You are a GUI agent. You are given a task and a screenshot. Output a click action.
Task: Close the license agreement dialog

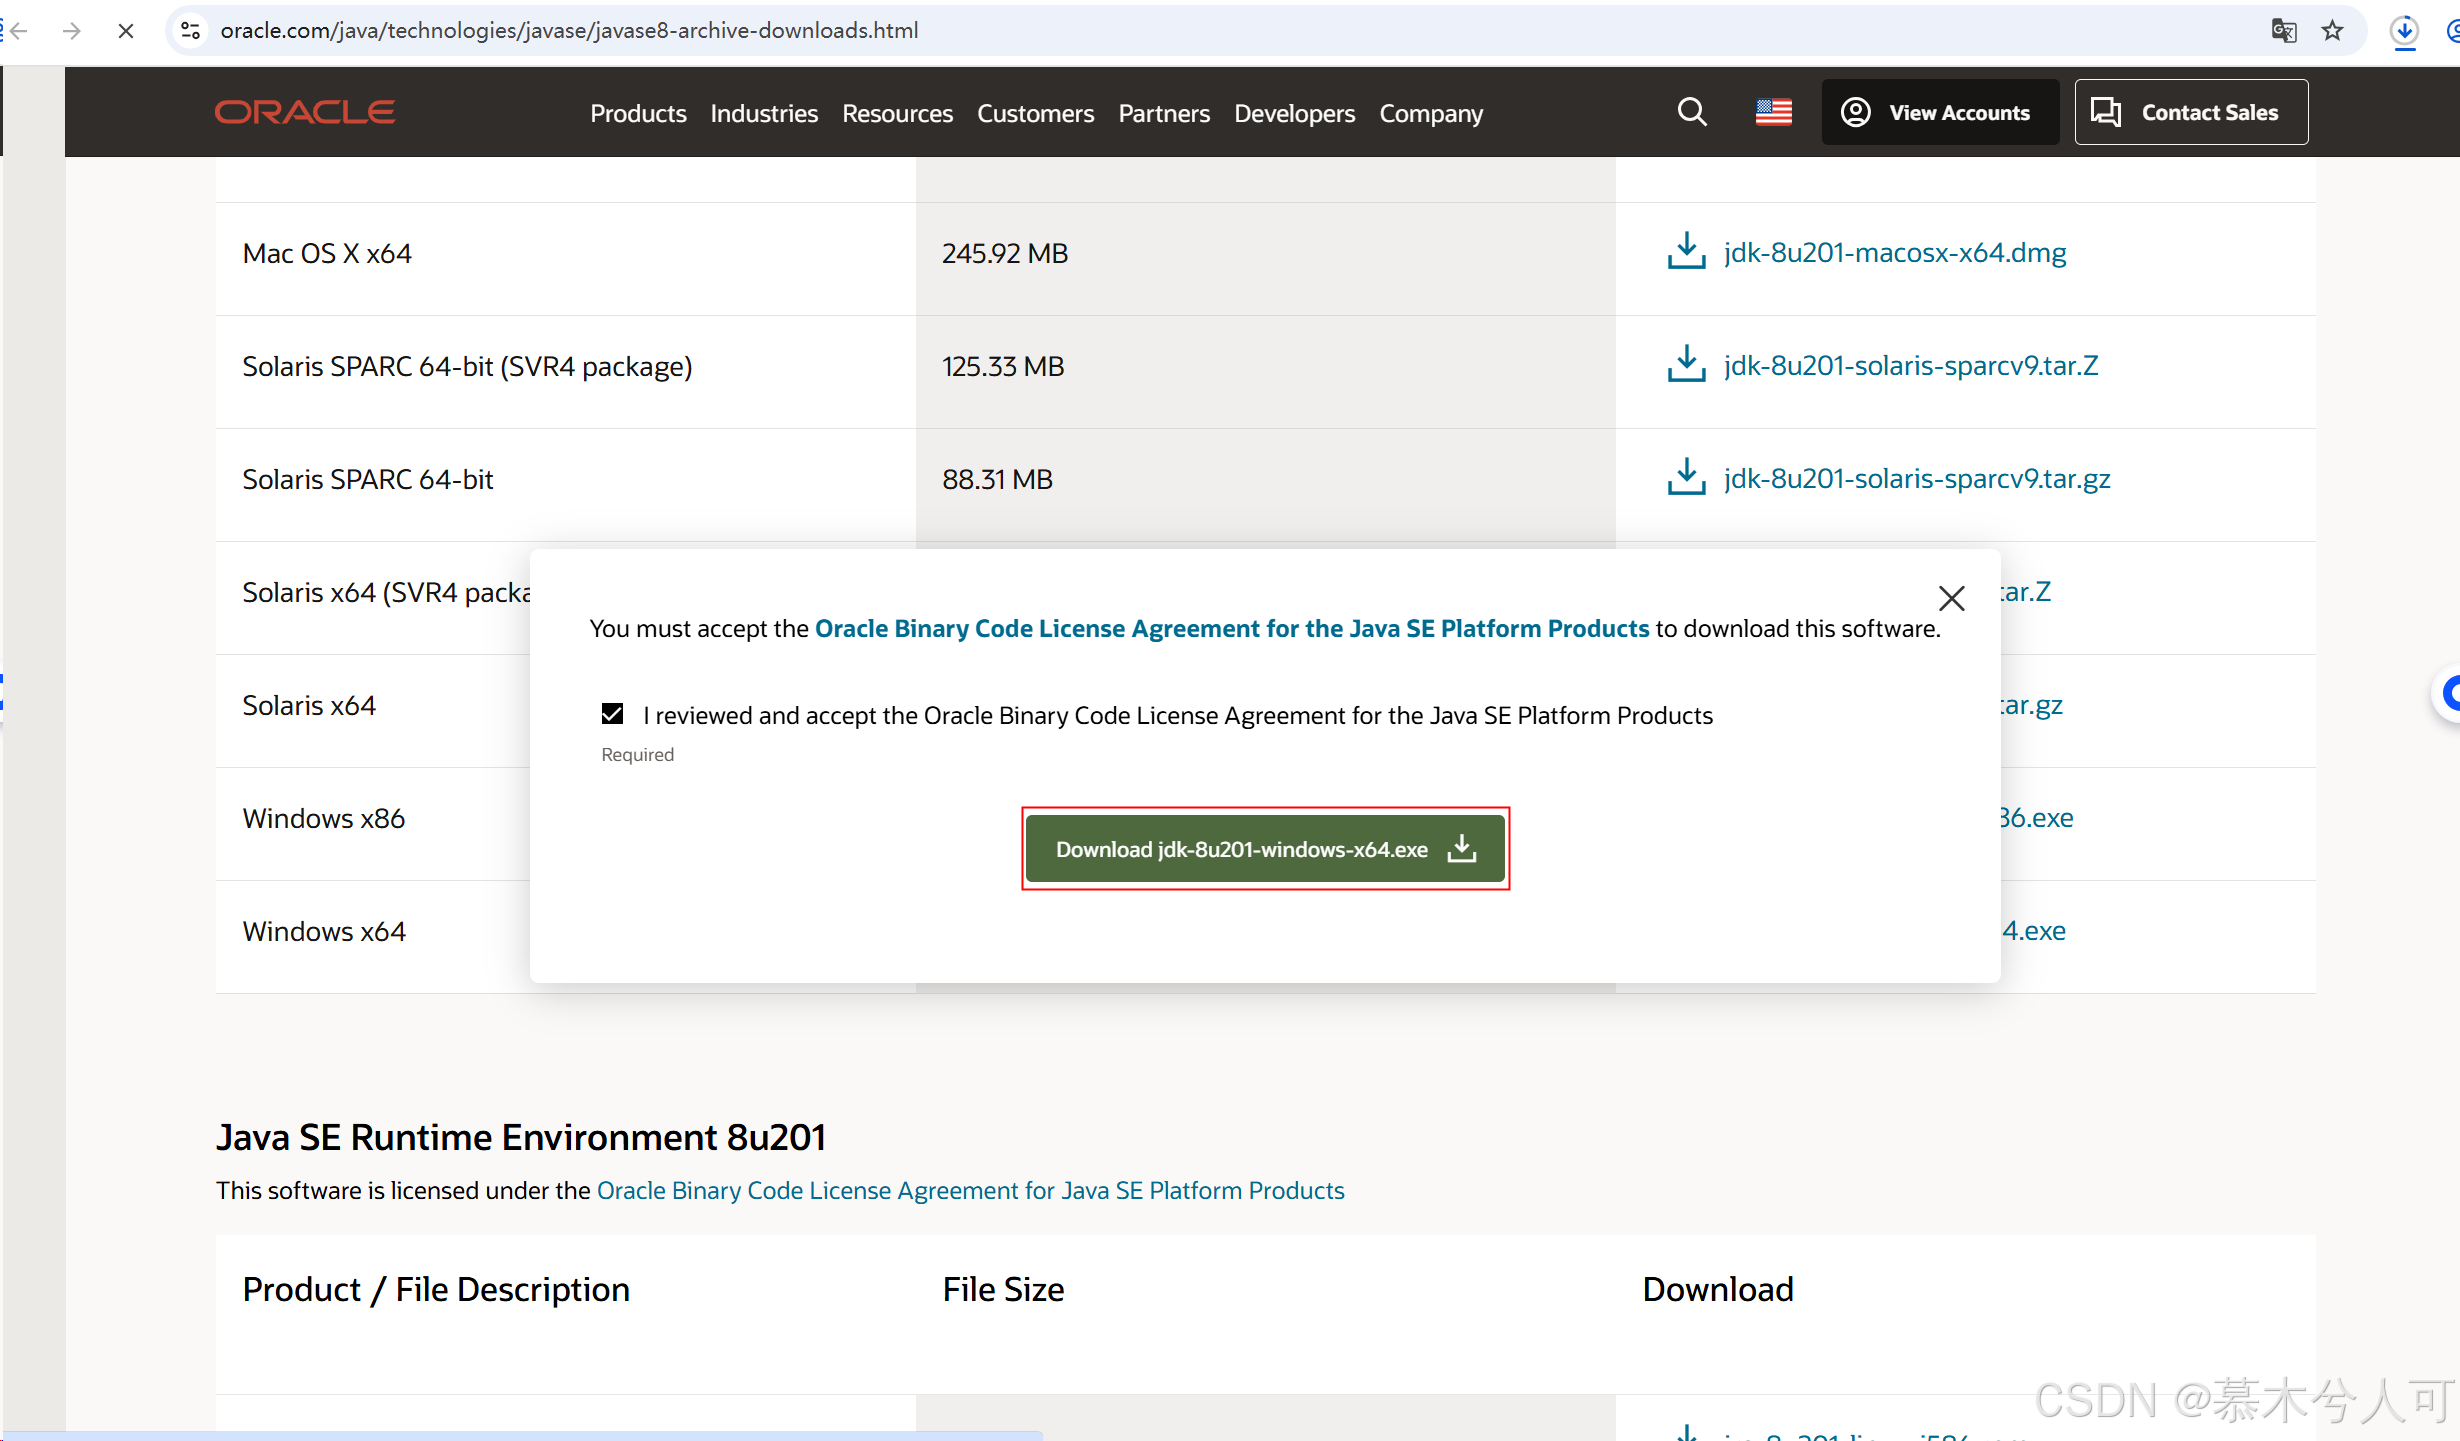tap(1951, 598)
